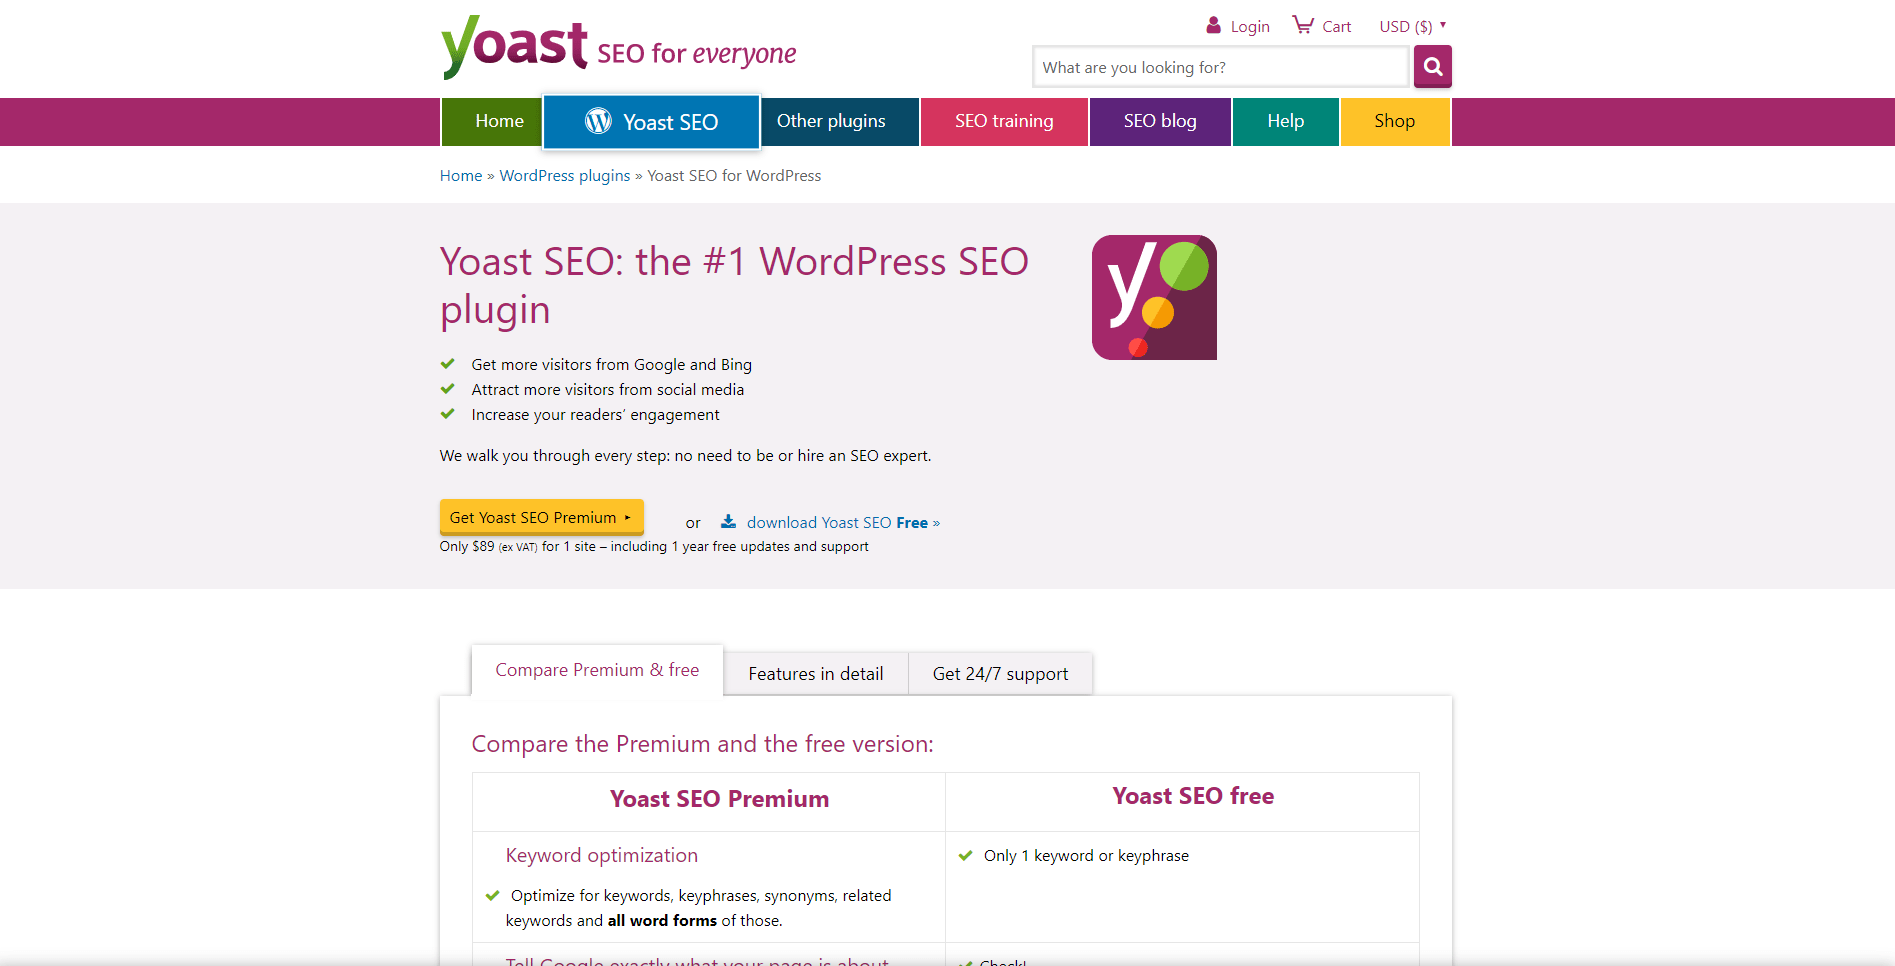
Task: Click the Yoast SEO plugin logo image
Action: 1154,298
